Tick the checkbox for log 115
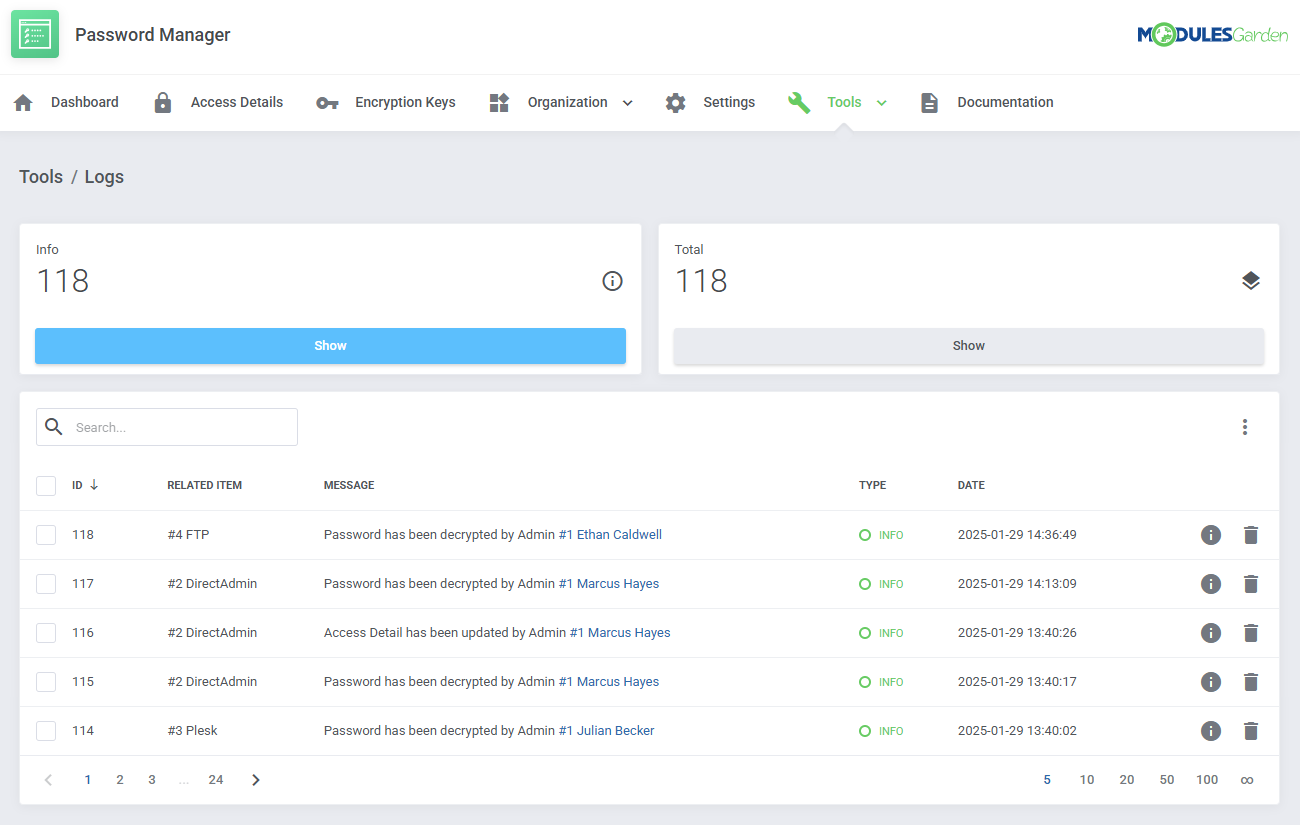 (x=46, y=682)
